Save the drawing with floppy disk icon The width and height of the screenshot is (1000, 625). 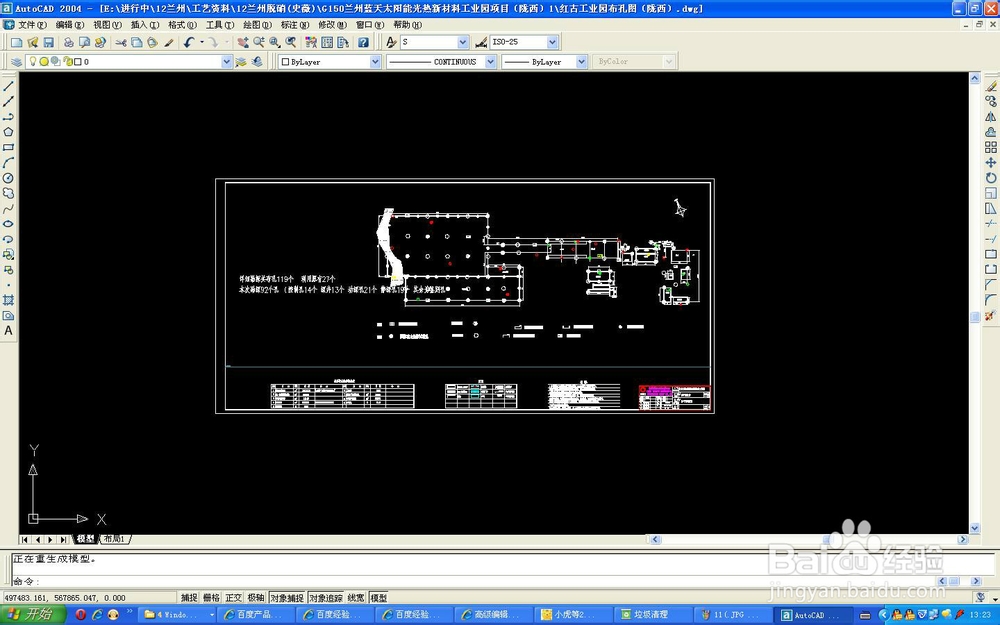[48, 42]
